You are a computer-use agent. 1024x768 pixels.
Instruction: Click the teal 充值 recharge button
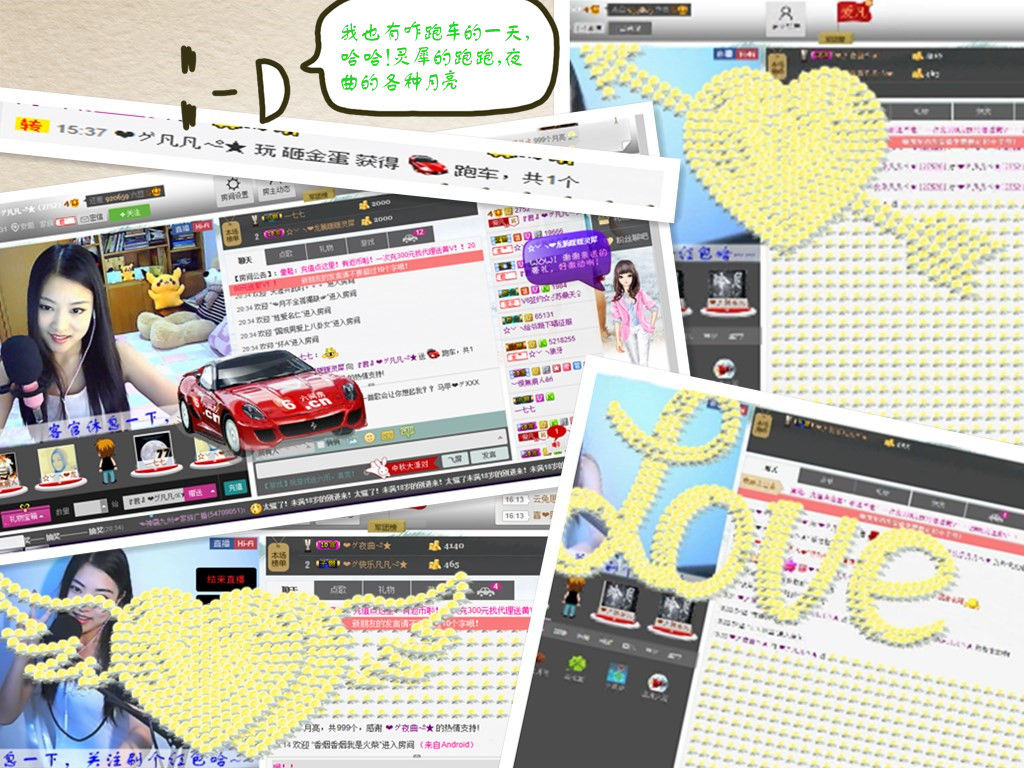(235, 487)
